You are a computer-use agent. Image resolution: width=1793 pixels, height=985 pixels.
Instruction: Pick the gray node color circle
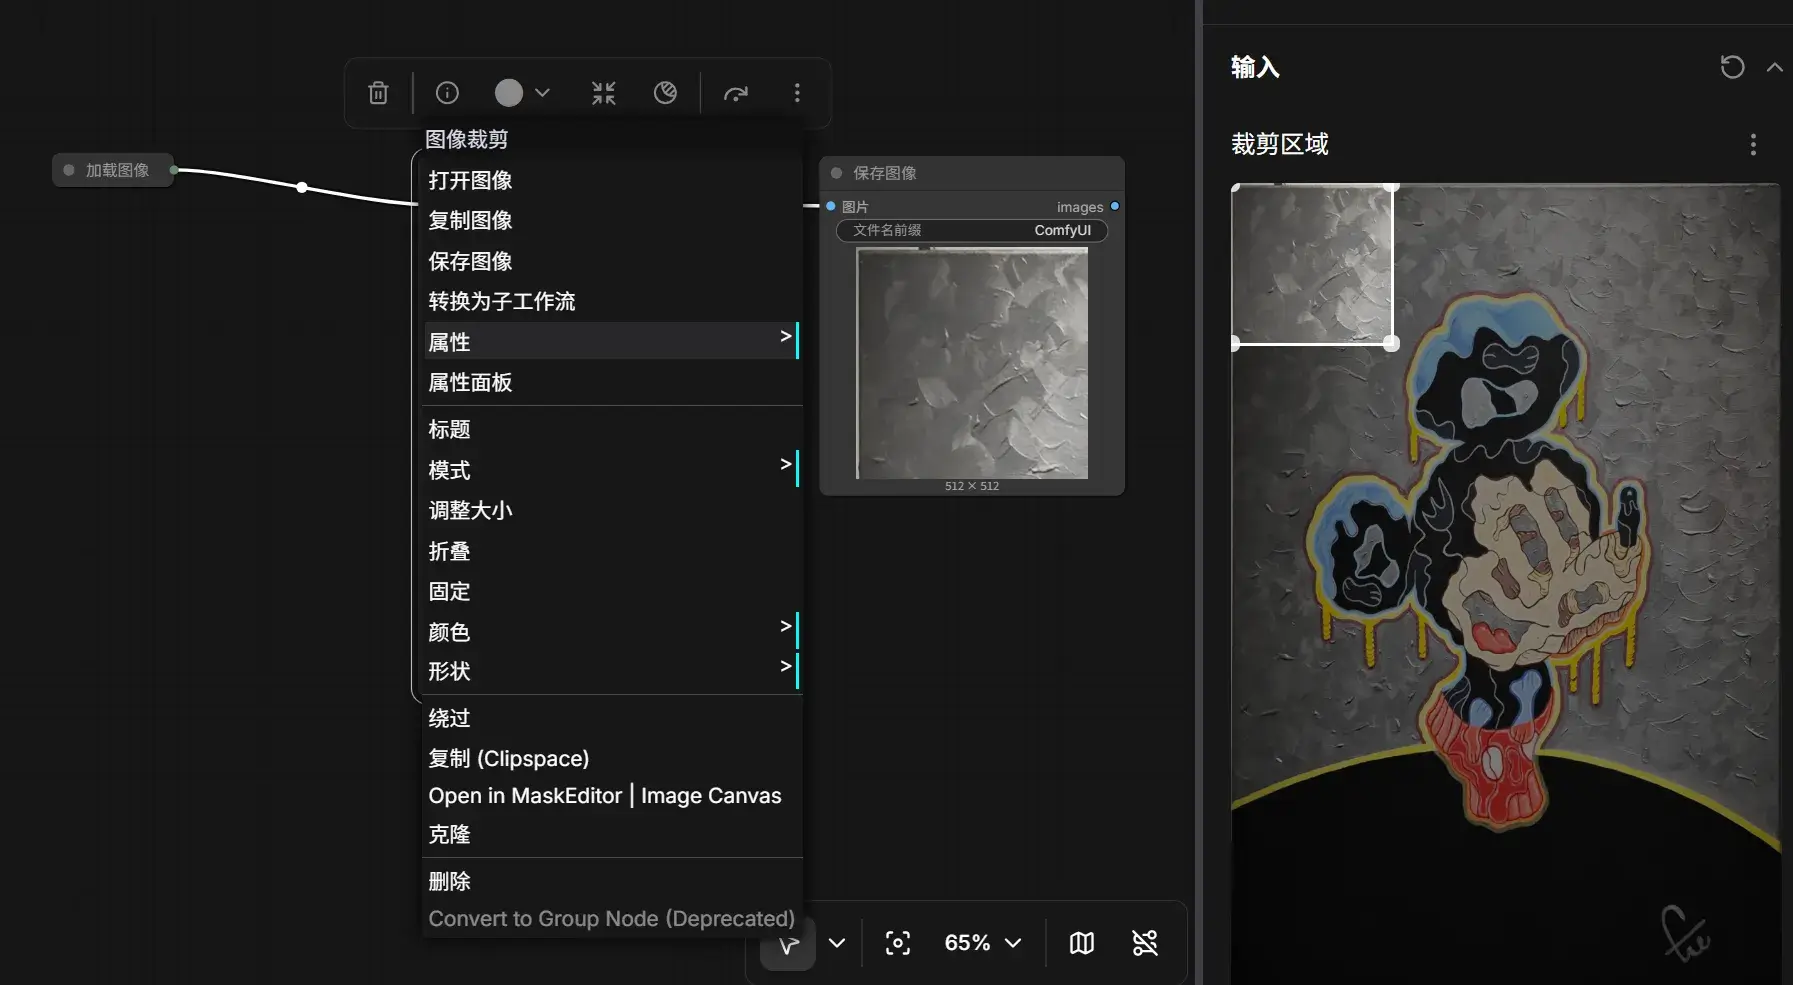tap(509, 93)
